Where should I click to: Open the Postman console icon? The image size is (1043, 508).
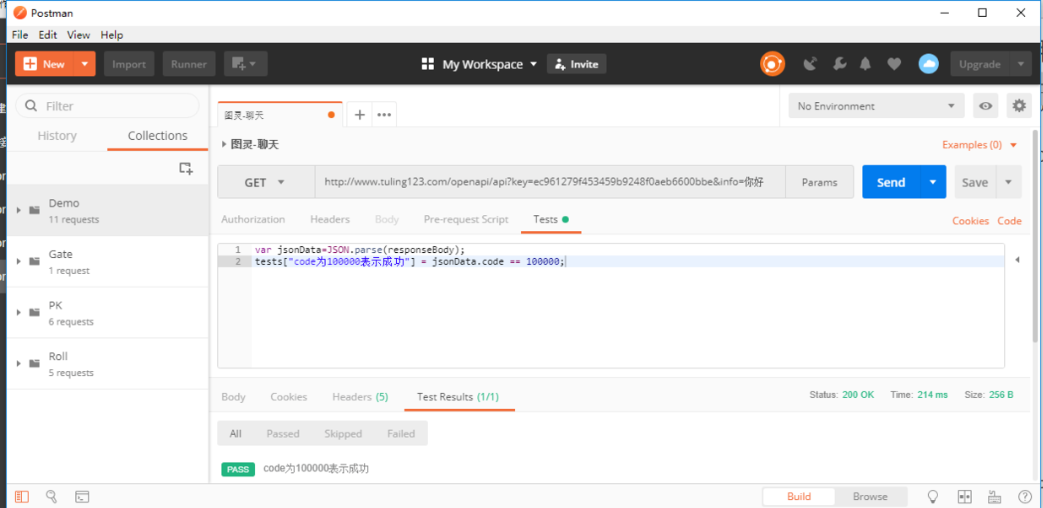click(x=82, y=496)
